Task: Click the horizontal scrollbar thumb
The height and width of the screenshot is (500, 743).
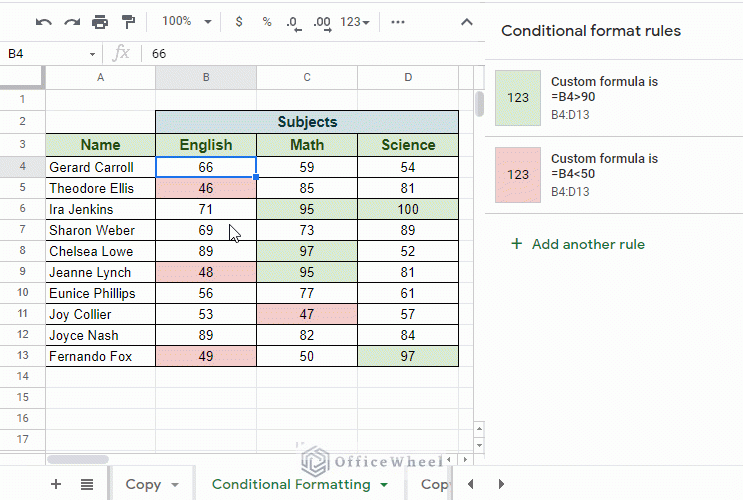Action: pyautogui.click(x=78, y=459)
